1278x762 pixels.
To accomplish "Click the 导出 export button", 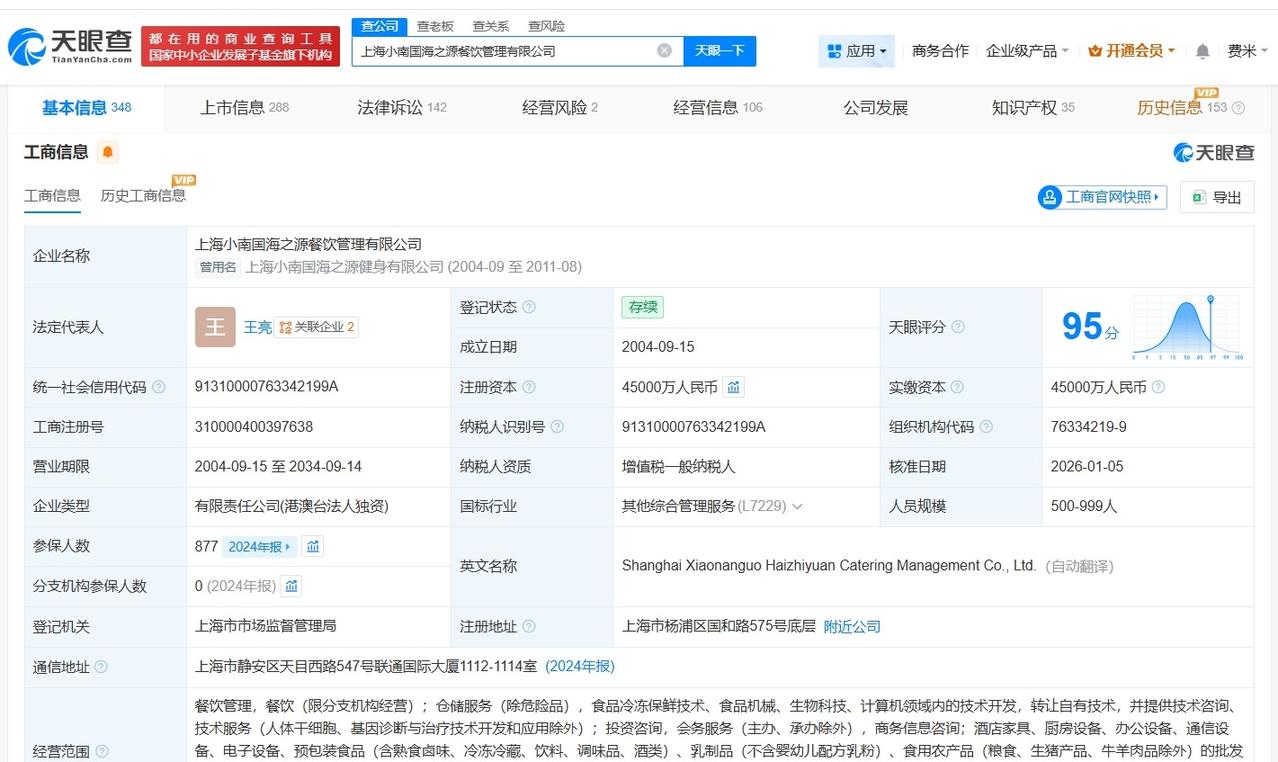I will [1217, 197].
